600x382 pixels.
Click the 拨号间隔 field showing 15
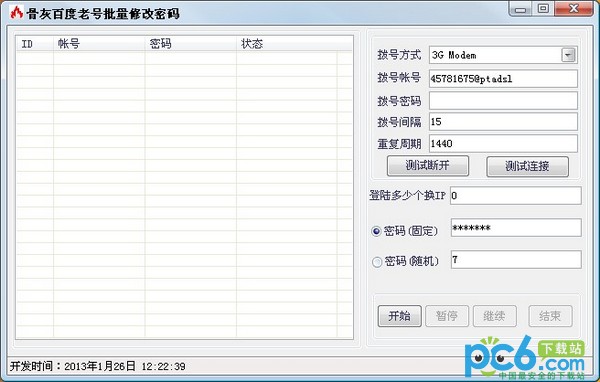click(503, 122)
